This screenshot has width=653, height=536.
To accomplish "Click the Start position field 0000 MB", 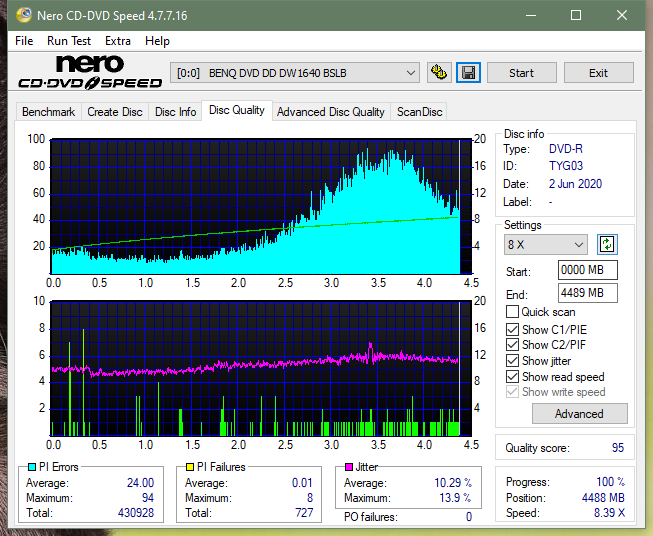I will click(587, 270).
